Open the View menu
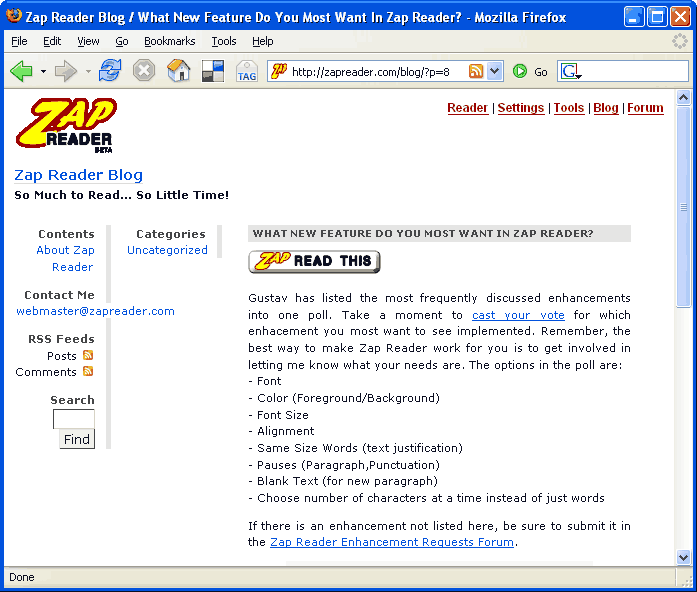The width and height of the screenshot is (697, 592). [x=88, y=41]
